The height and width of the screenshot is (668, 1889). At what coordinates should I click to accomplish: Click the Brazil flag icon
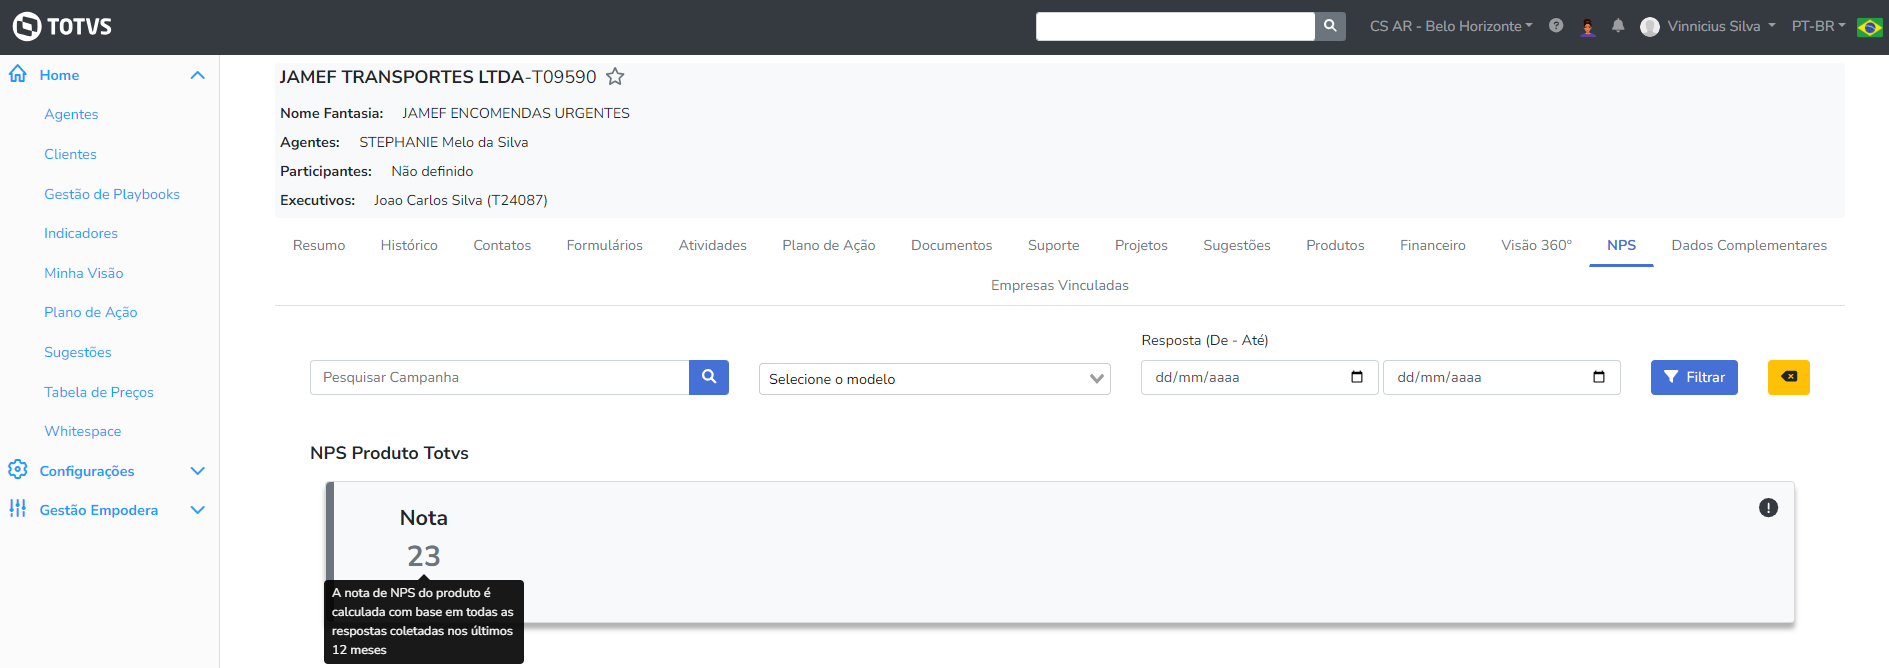click(x=1869, y=27)
